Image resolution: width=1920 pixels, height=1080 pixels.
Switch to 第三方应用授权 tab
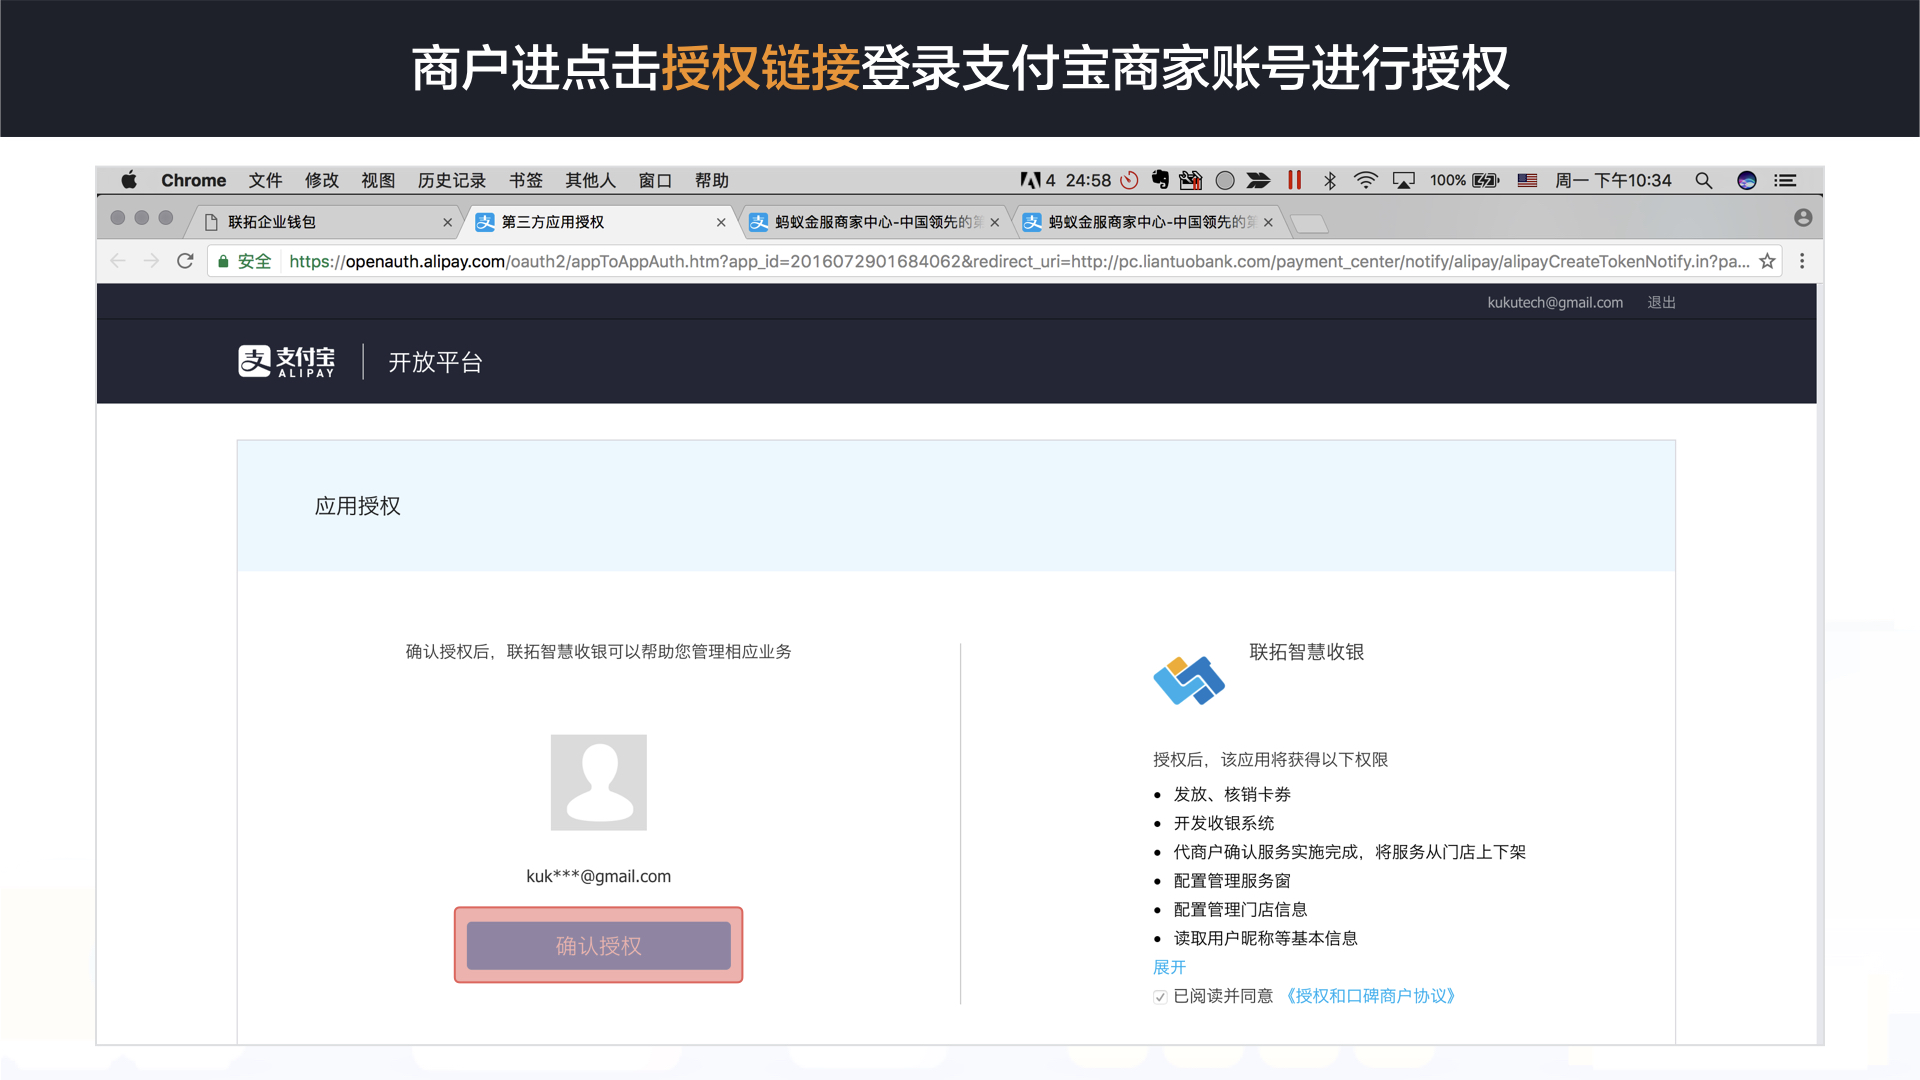[600, 222]
